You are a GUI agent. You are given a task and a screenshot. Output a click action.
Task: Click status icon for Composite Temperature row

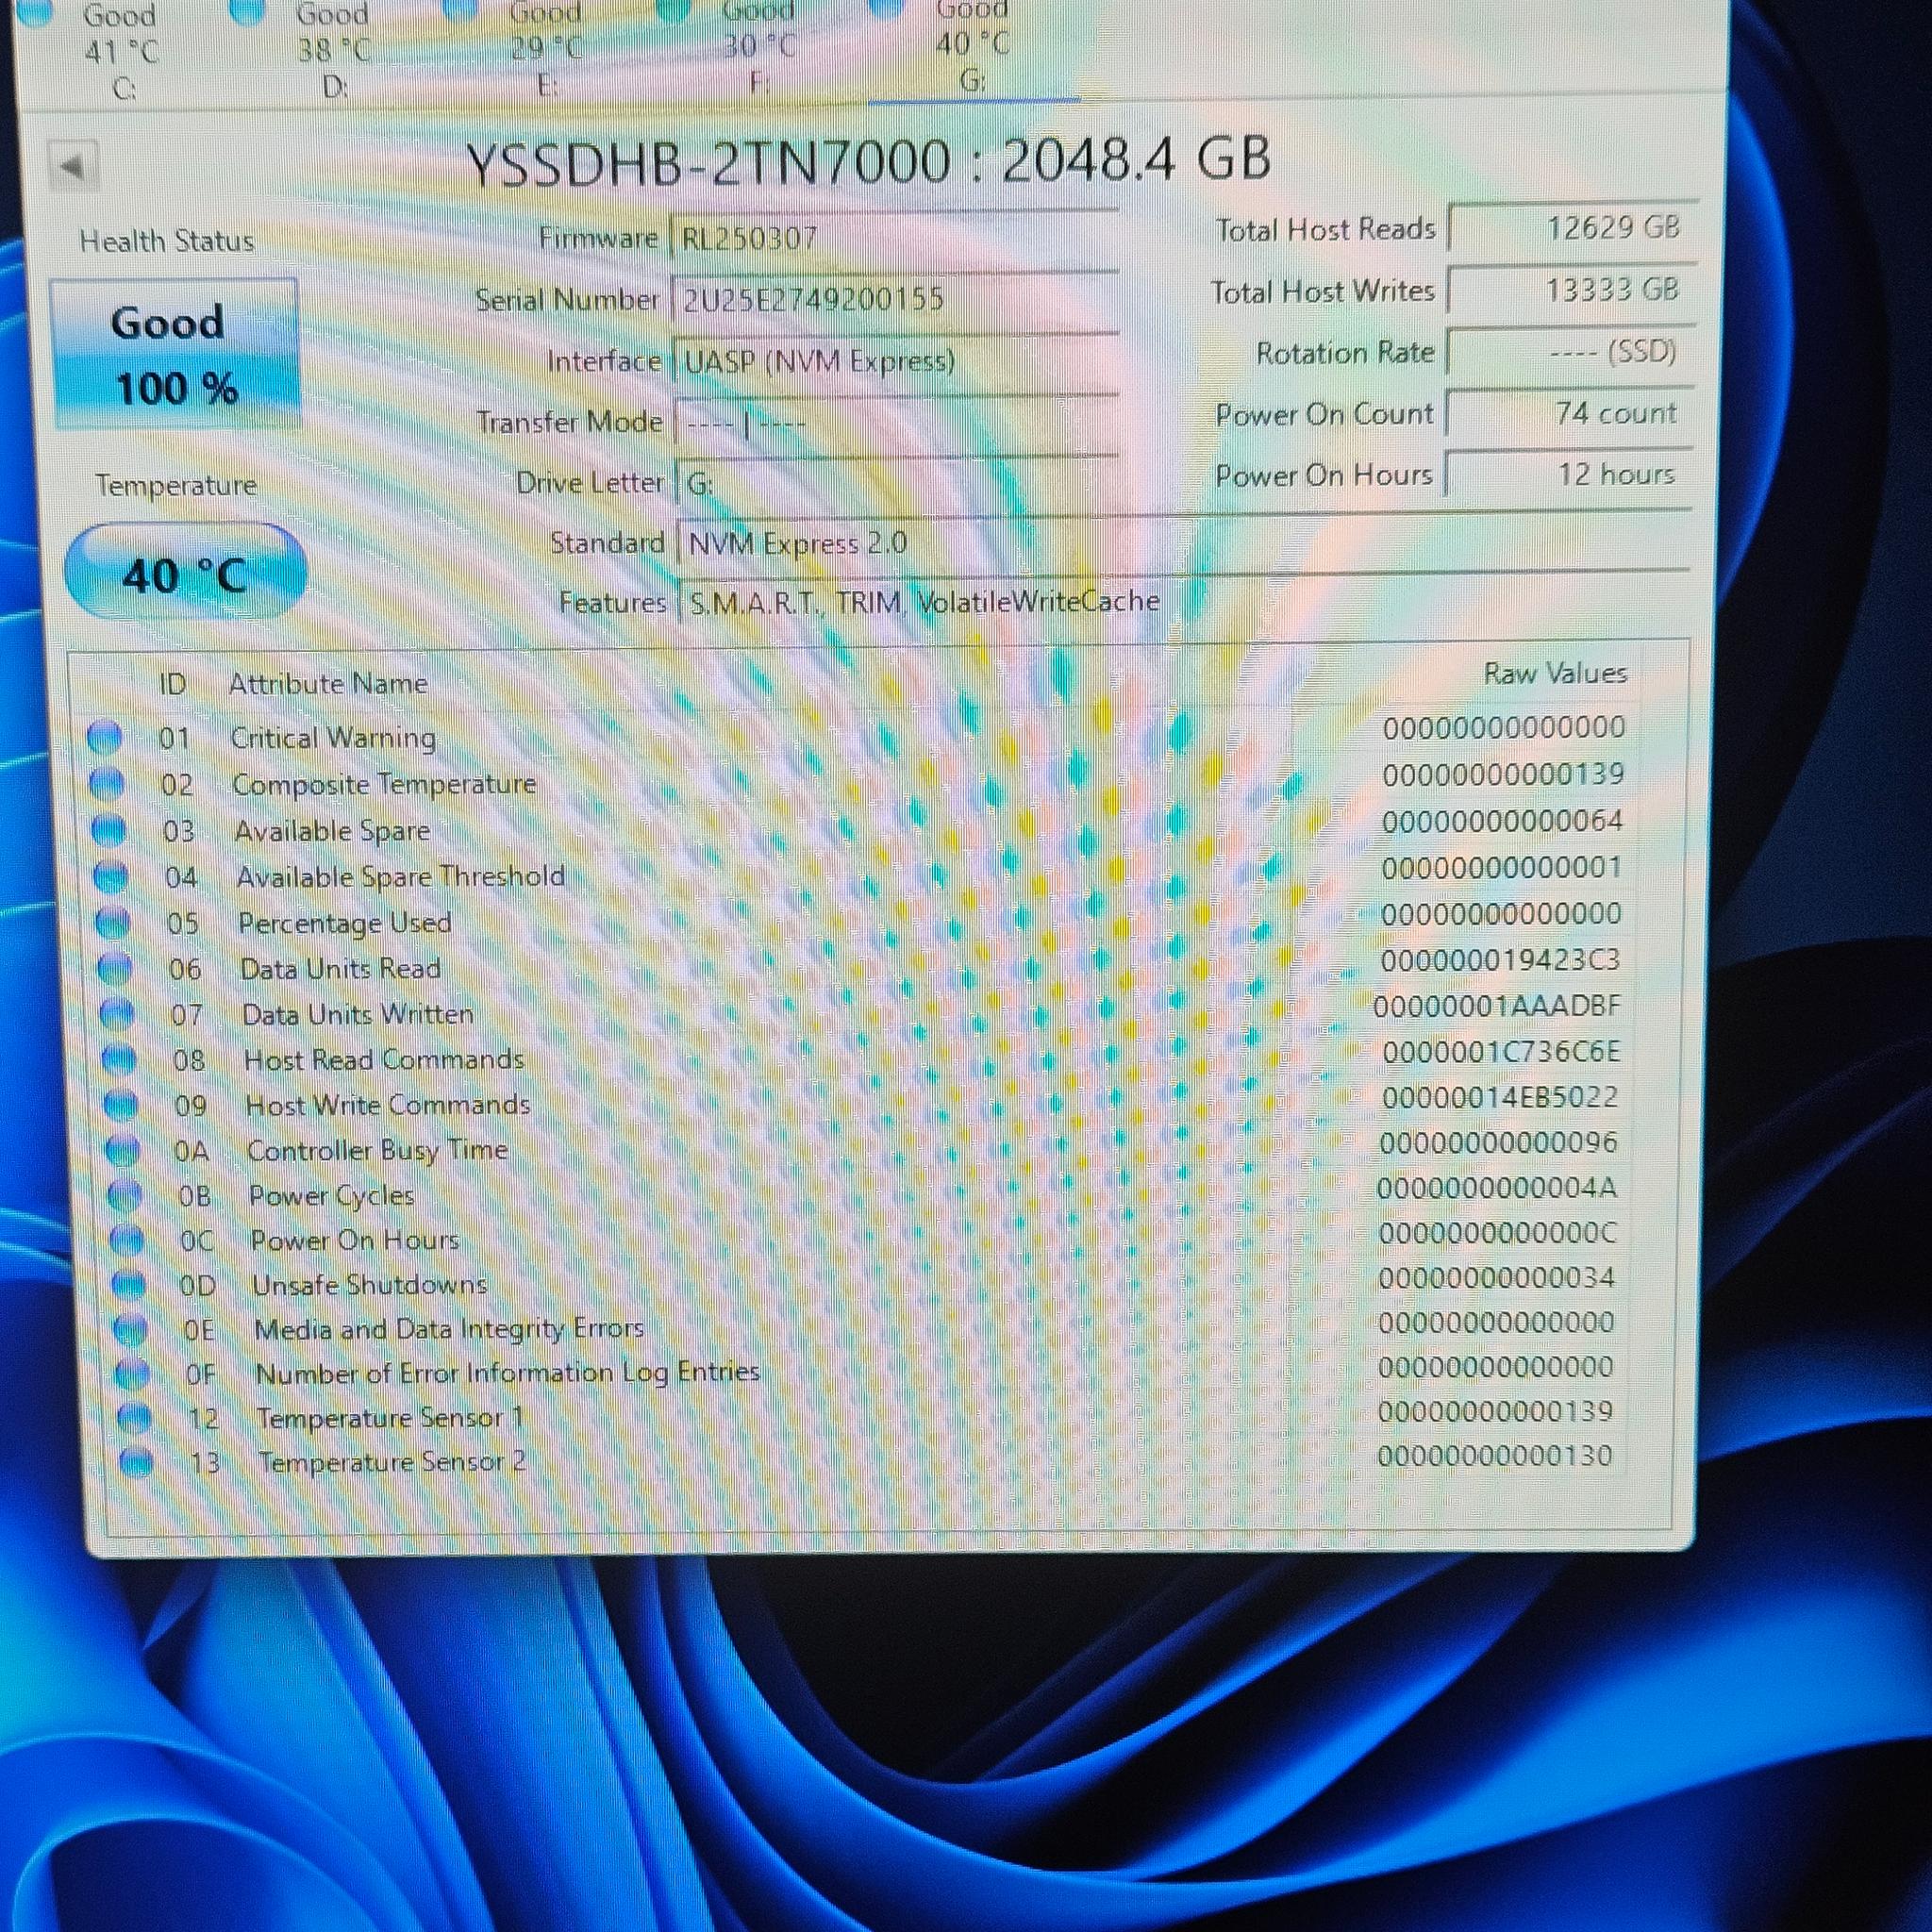click(x=106, y=784)
